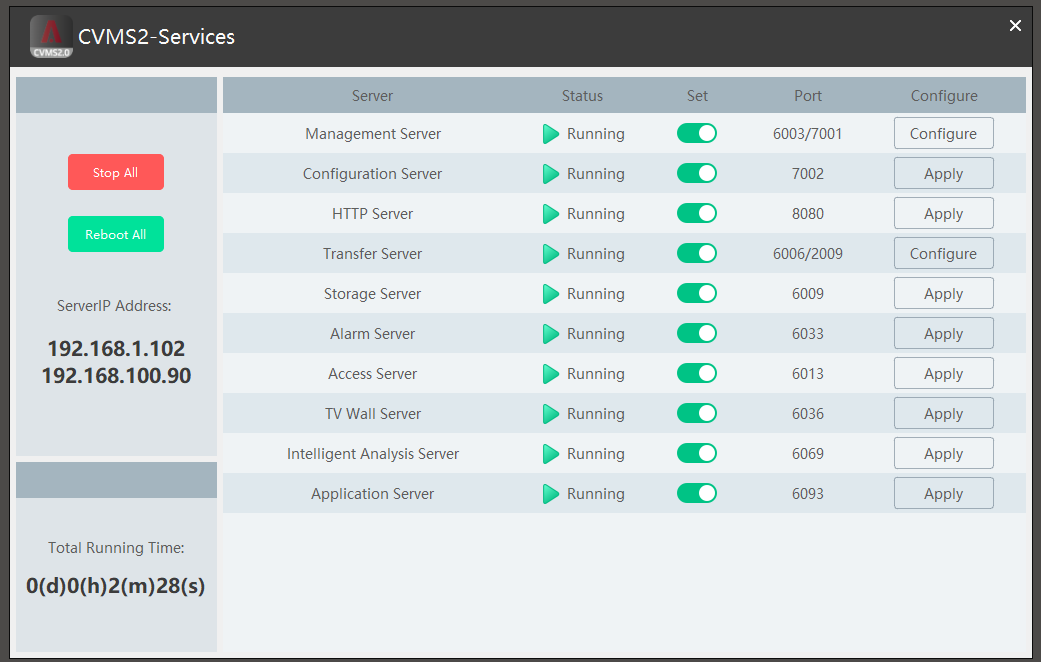
Task: Edit the Configuration Server port 7002
Action: [807, 173]
